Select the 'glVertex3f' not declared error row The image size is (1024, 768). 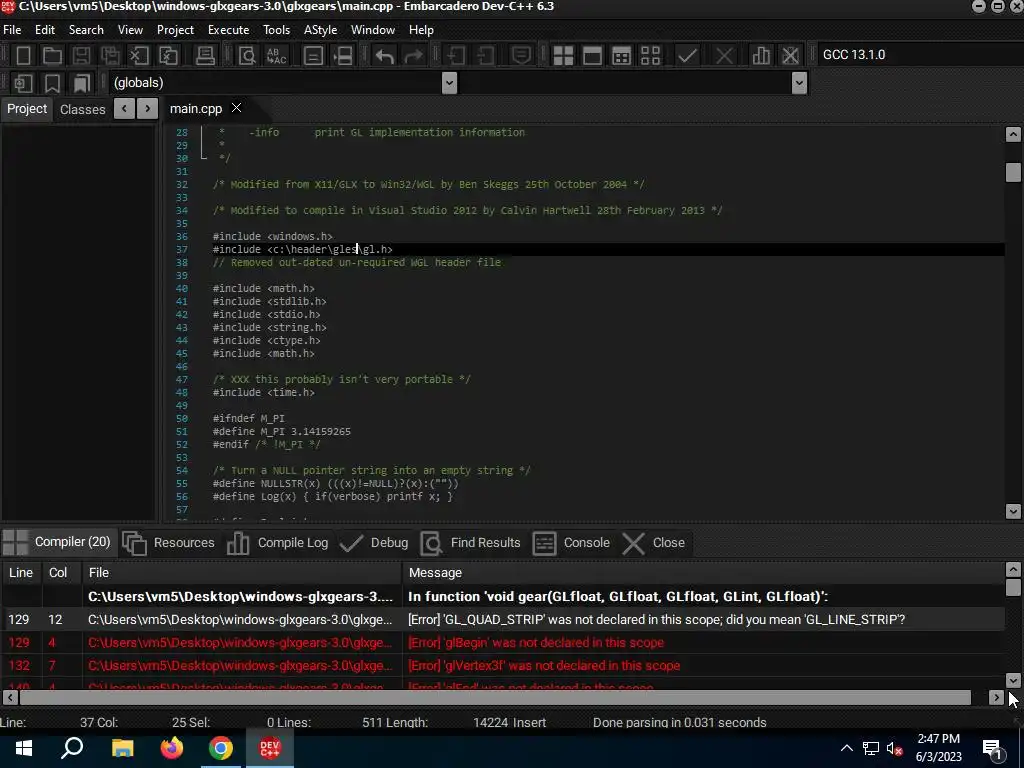pos(503,665)
